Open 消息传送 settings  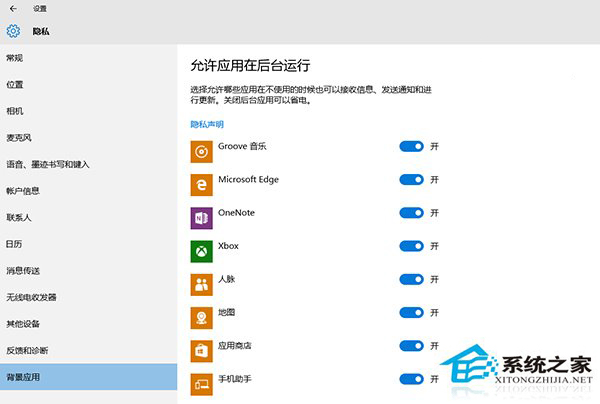click(x=88, y=271)
